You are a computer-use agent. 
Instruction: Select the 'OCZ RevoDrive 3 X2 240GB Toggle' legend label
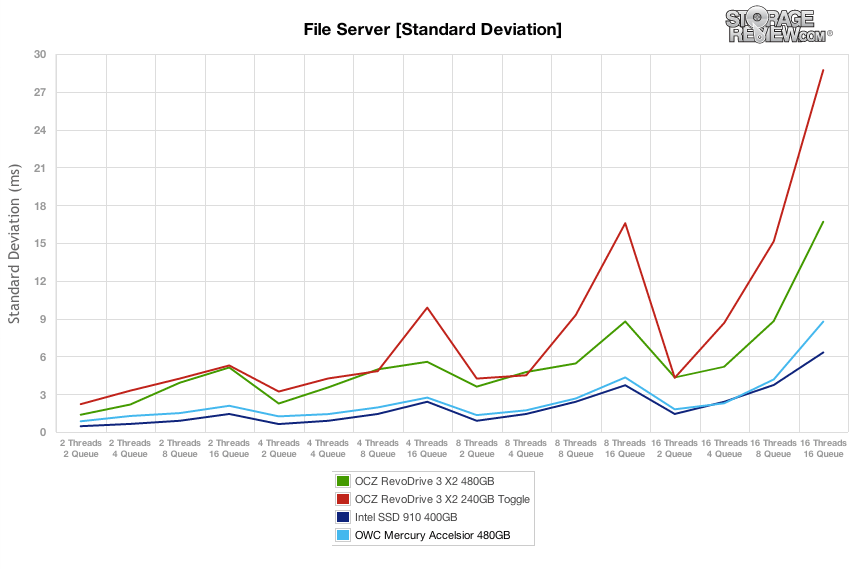pyautogui.click(x=442, y=499)
